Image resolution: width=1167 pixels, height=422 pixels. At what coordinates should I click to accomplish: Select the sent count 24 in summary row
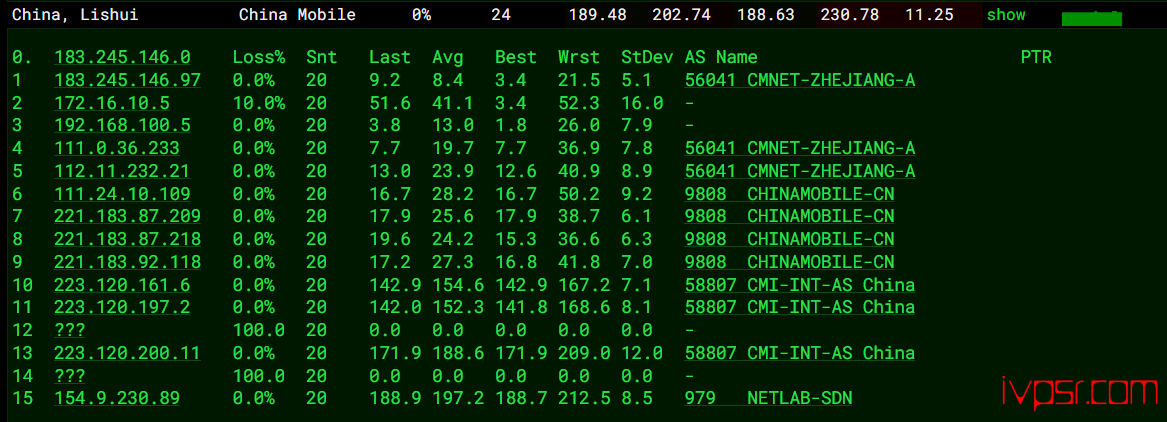click(501, 15)
